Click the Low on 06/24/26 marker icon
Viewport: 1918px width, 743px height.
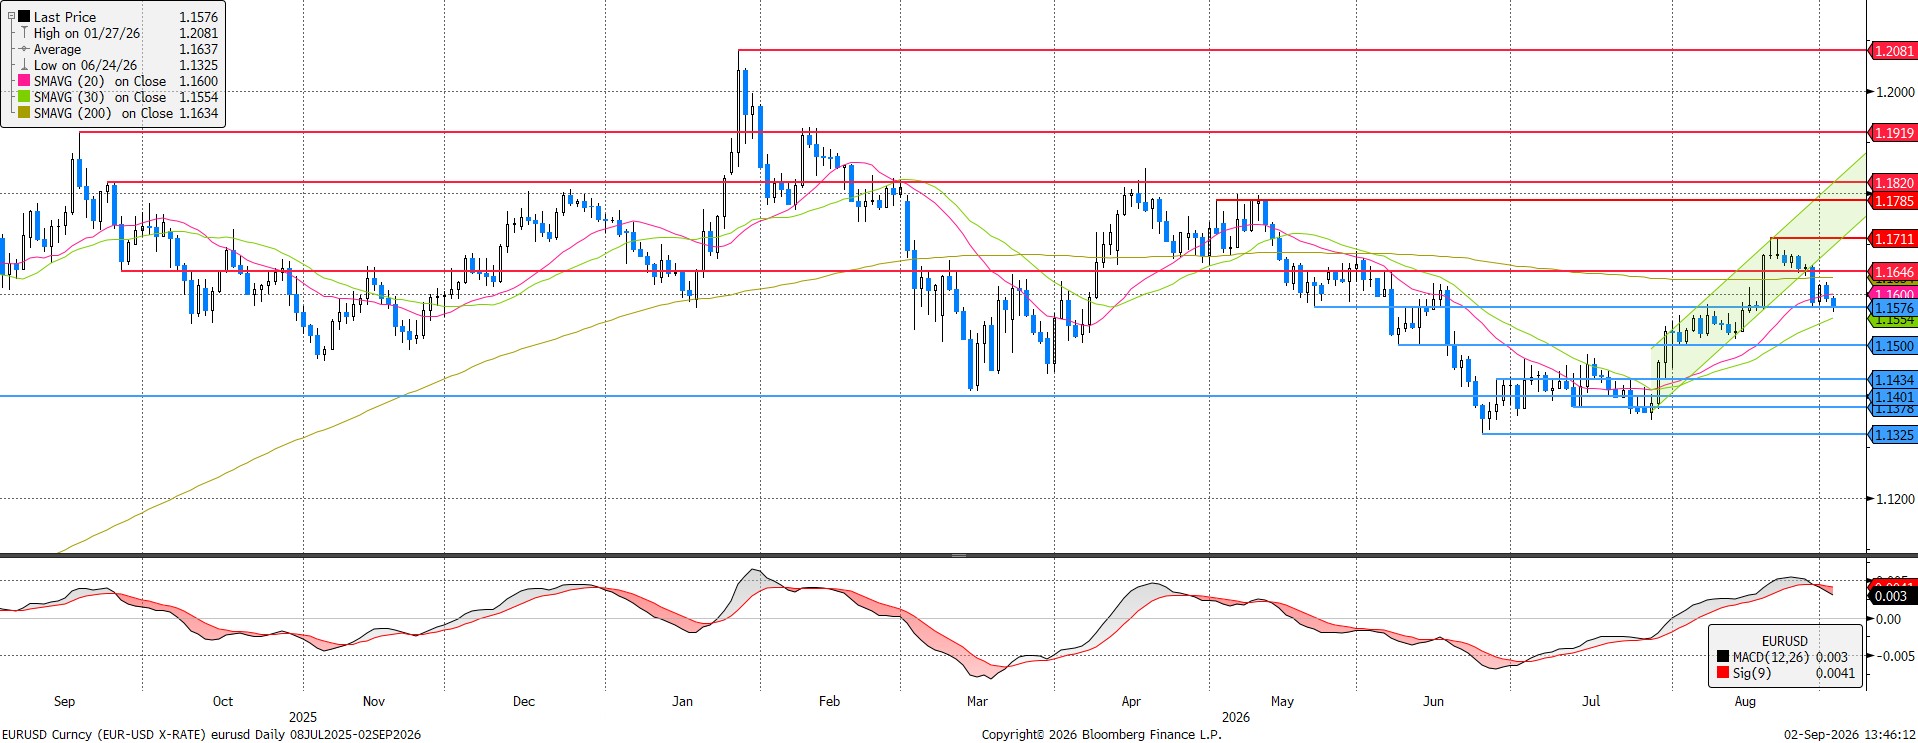coord(24,65)
